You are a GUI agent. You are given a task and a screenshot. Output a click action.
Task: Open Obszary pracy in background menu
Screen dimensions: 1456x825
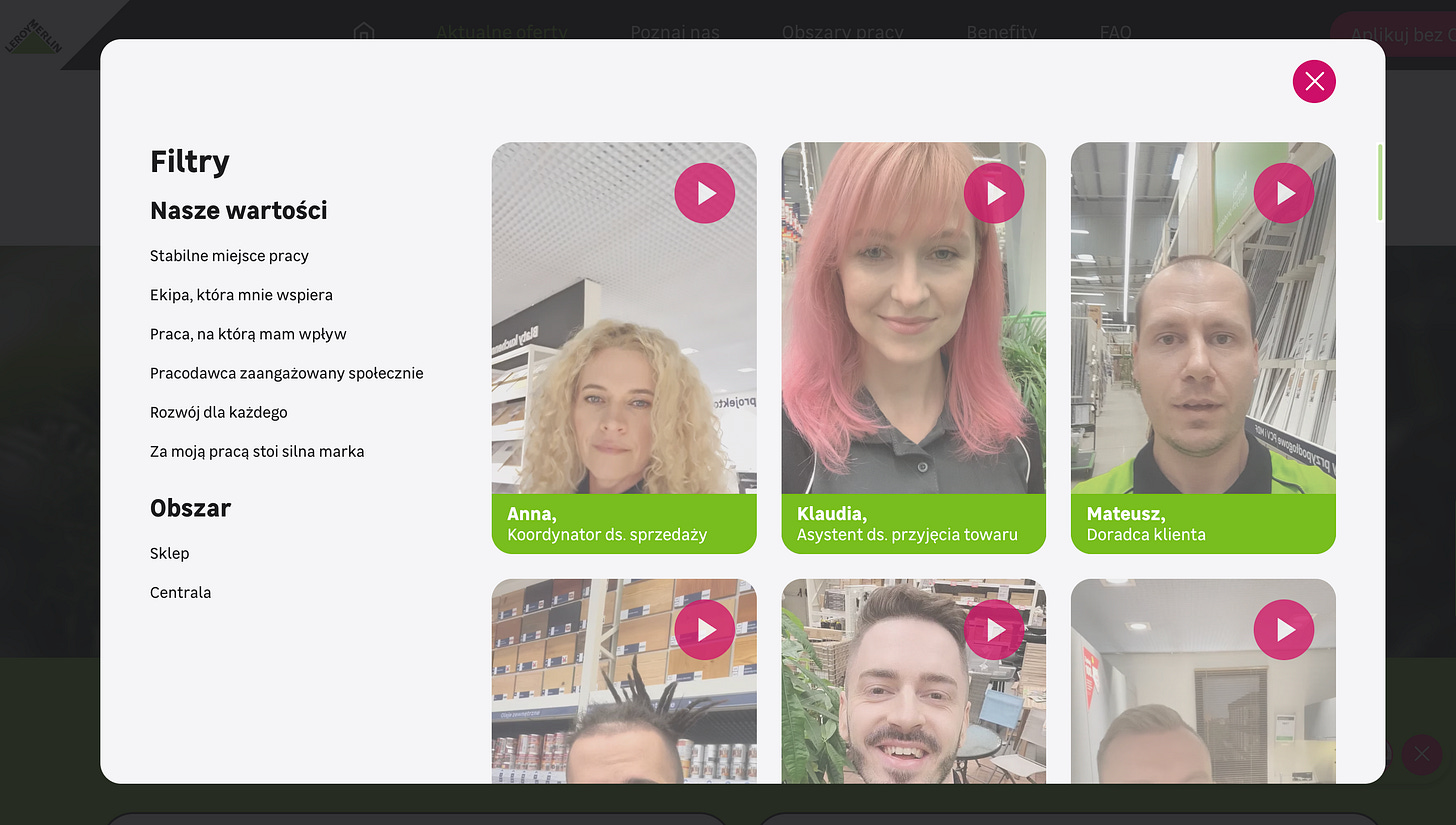[843, 32]
